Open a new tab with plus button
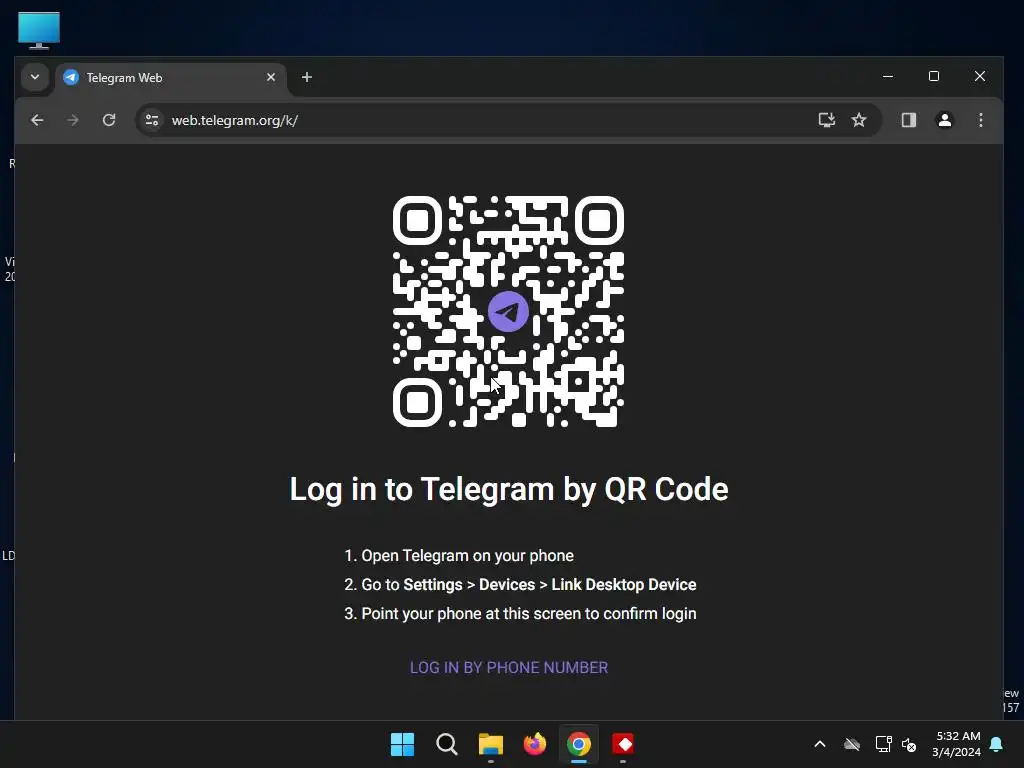 [307, 77]
